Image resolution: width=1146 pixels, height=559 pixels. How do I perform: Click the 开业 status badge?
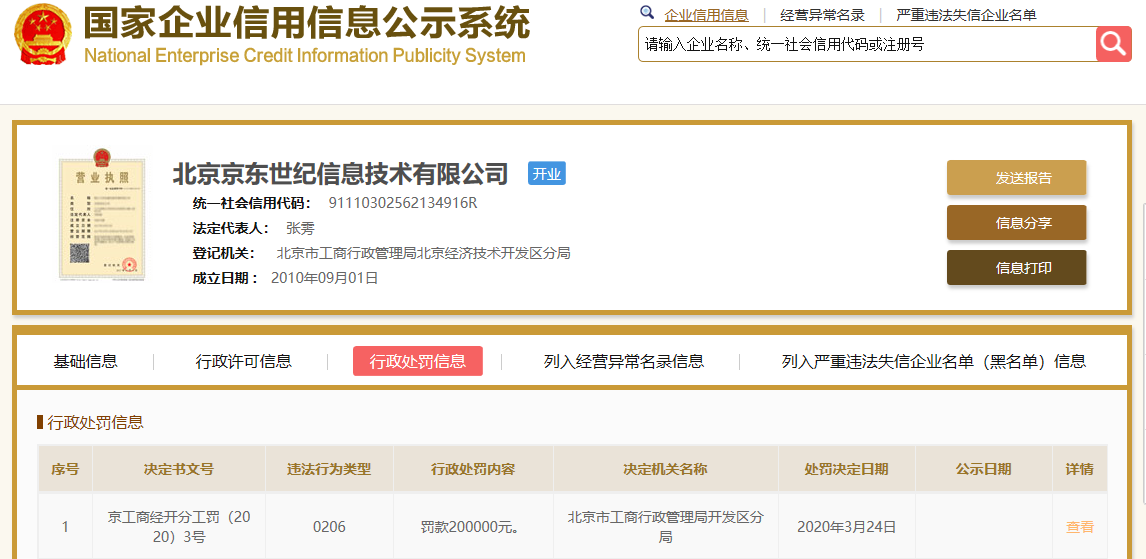[547, 173]
